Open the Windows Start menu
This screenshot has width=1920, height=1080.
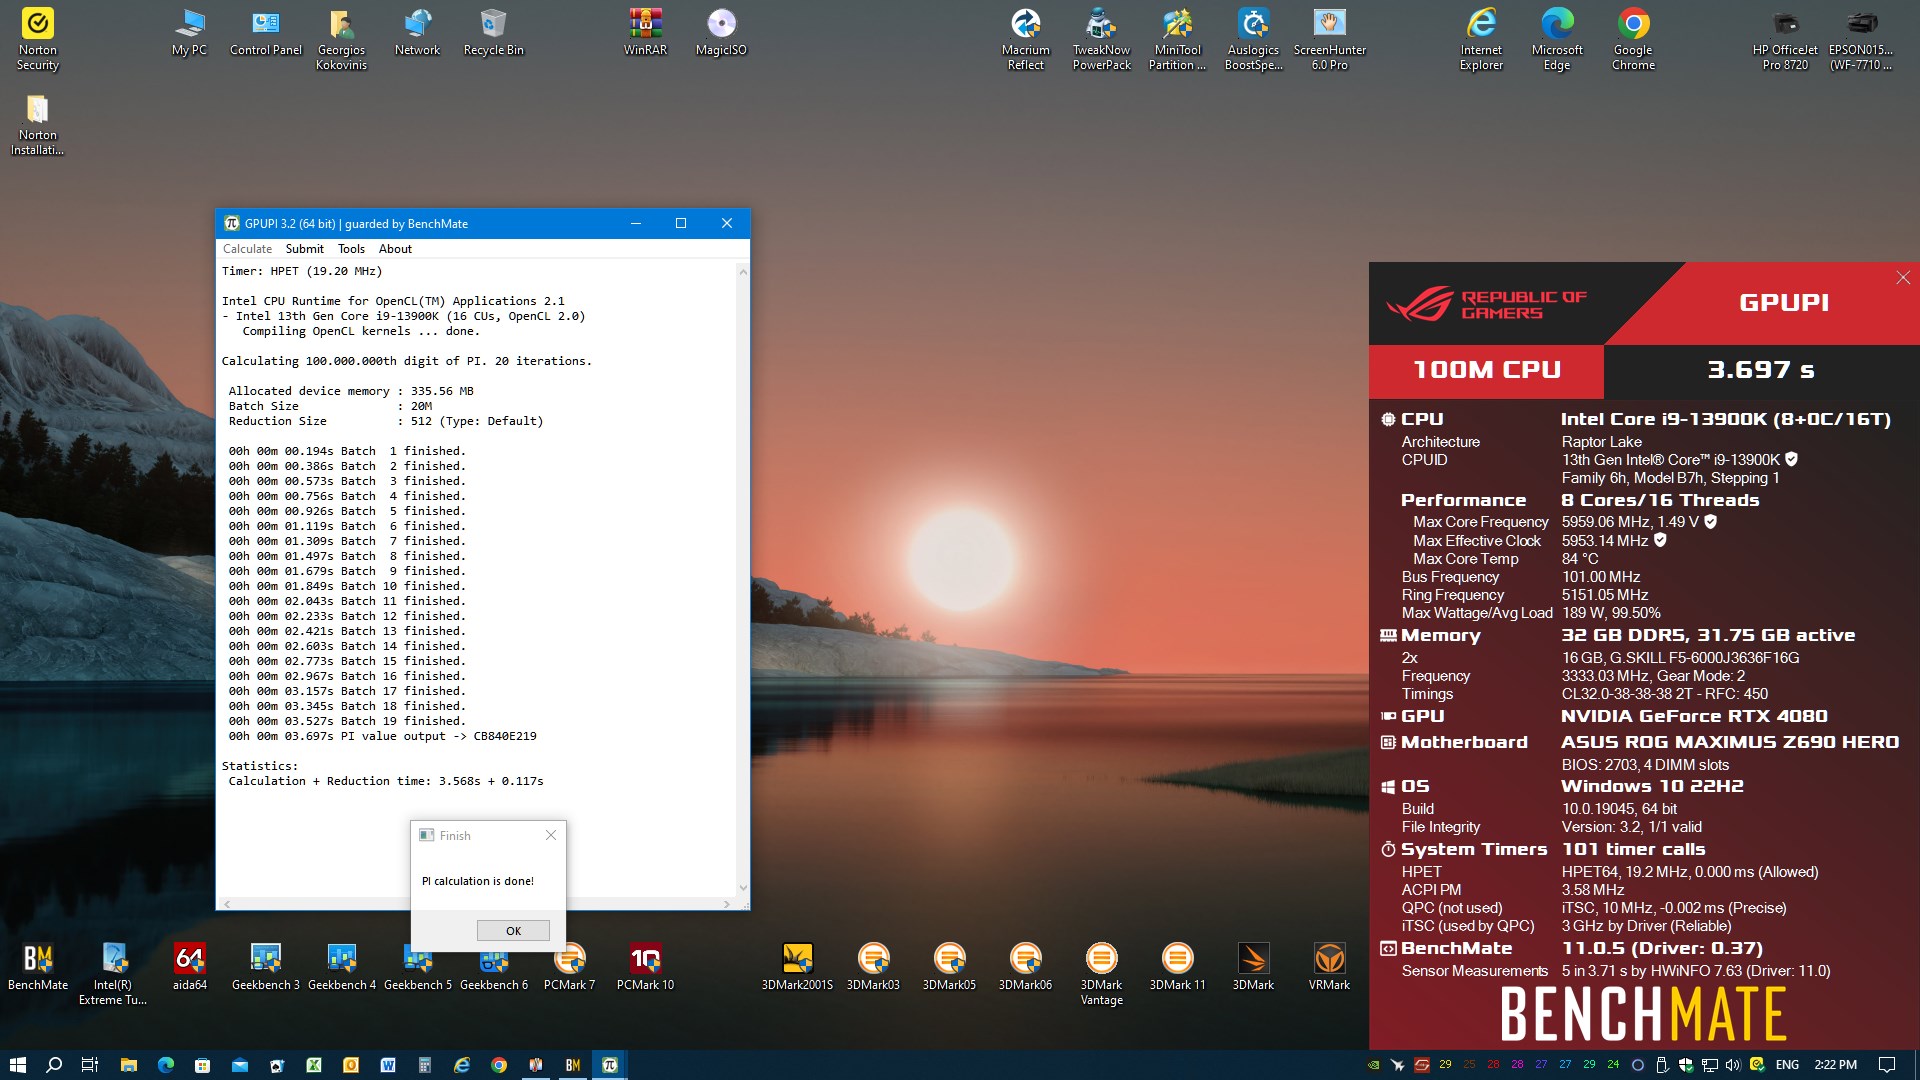[x=18, y=1065]
